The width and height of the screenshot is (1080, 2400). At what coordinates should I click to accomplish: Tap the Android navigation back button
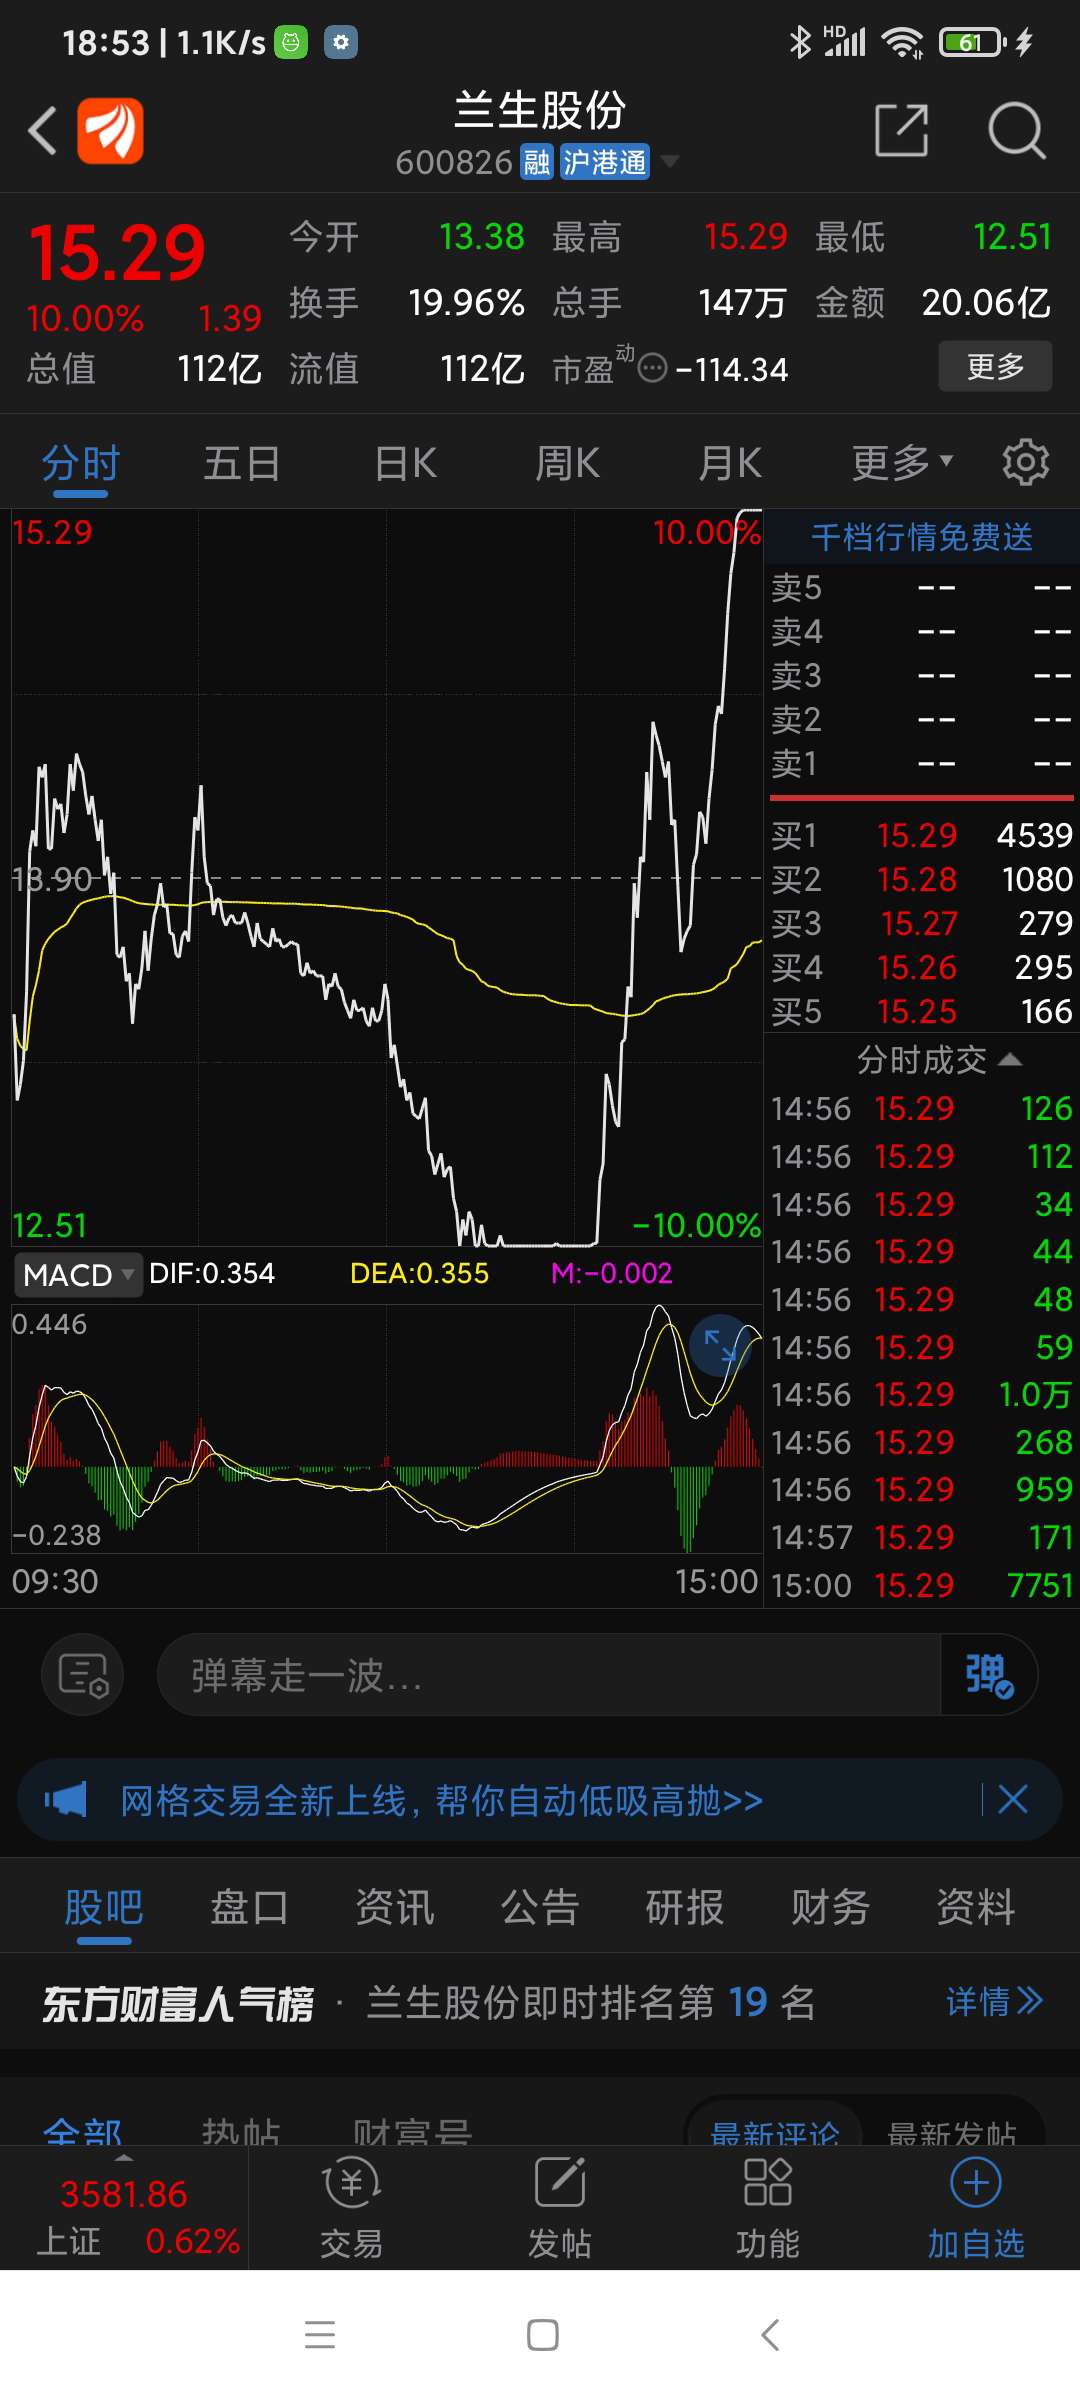pos(769,2334)
